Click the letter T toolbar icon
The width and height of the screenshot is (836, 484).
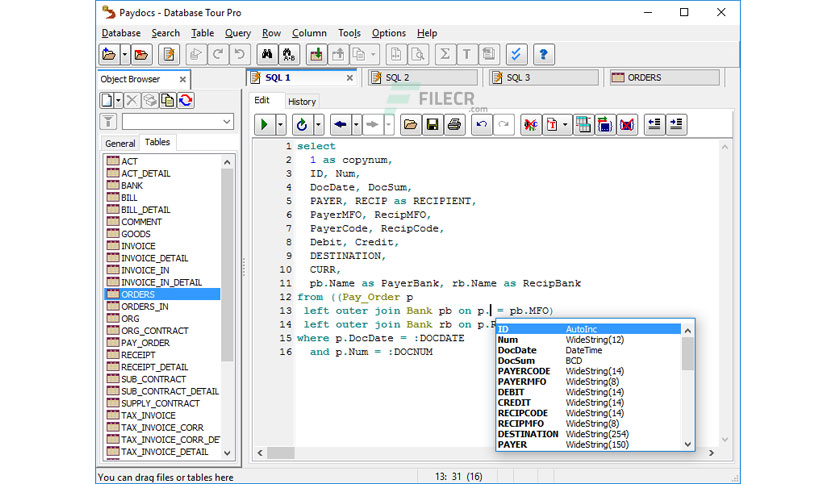click(467, 54)
